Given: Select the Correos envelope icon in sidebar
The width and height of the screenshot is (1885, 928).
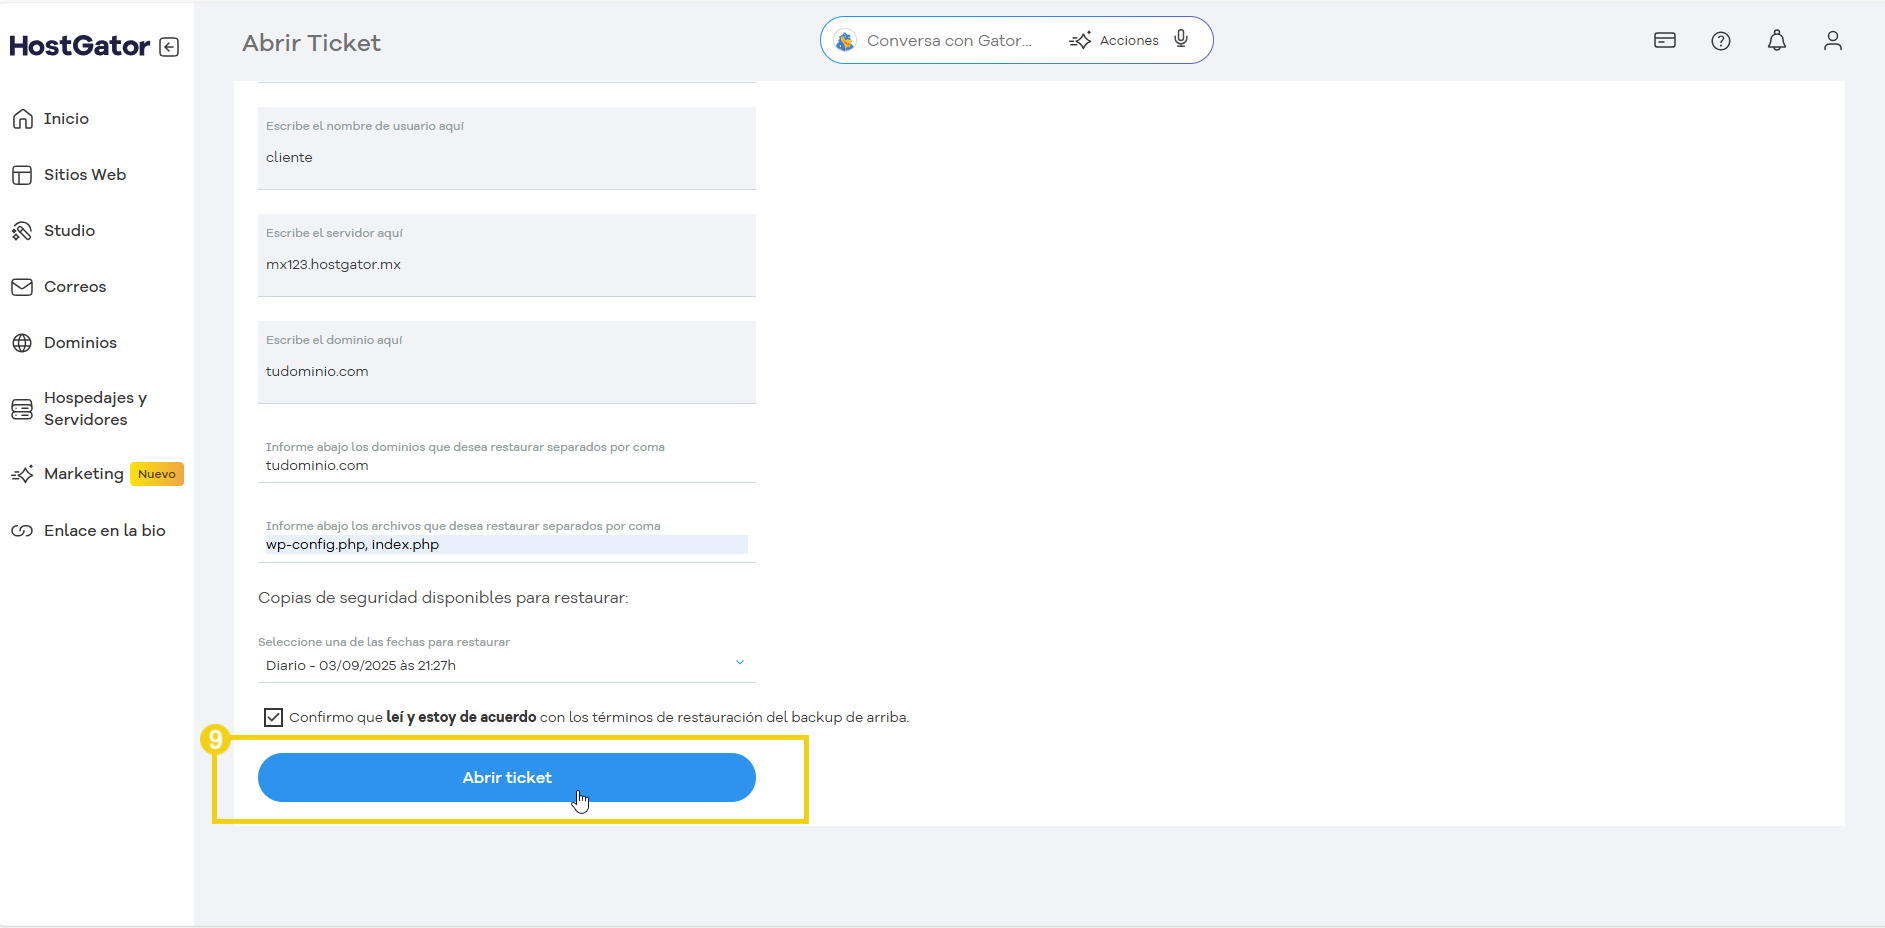Looking at the screenshot, I should (x=22, y=286).
